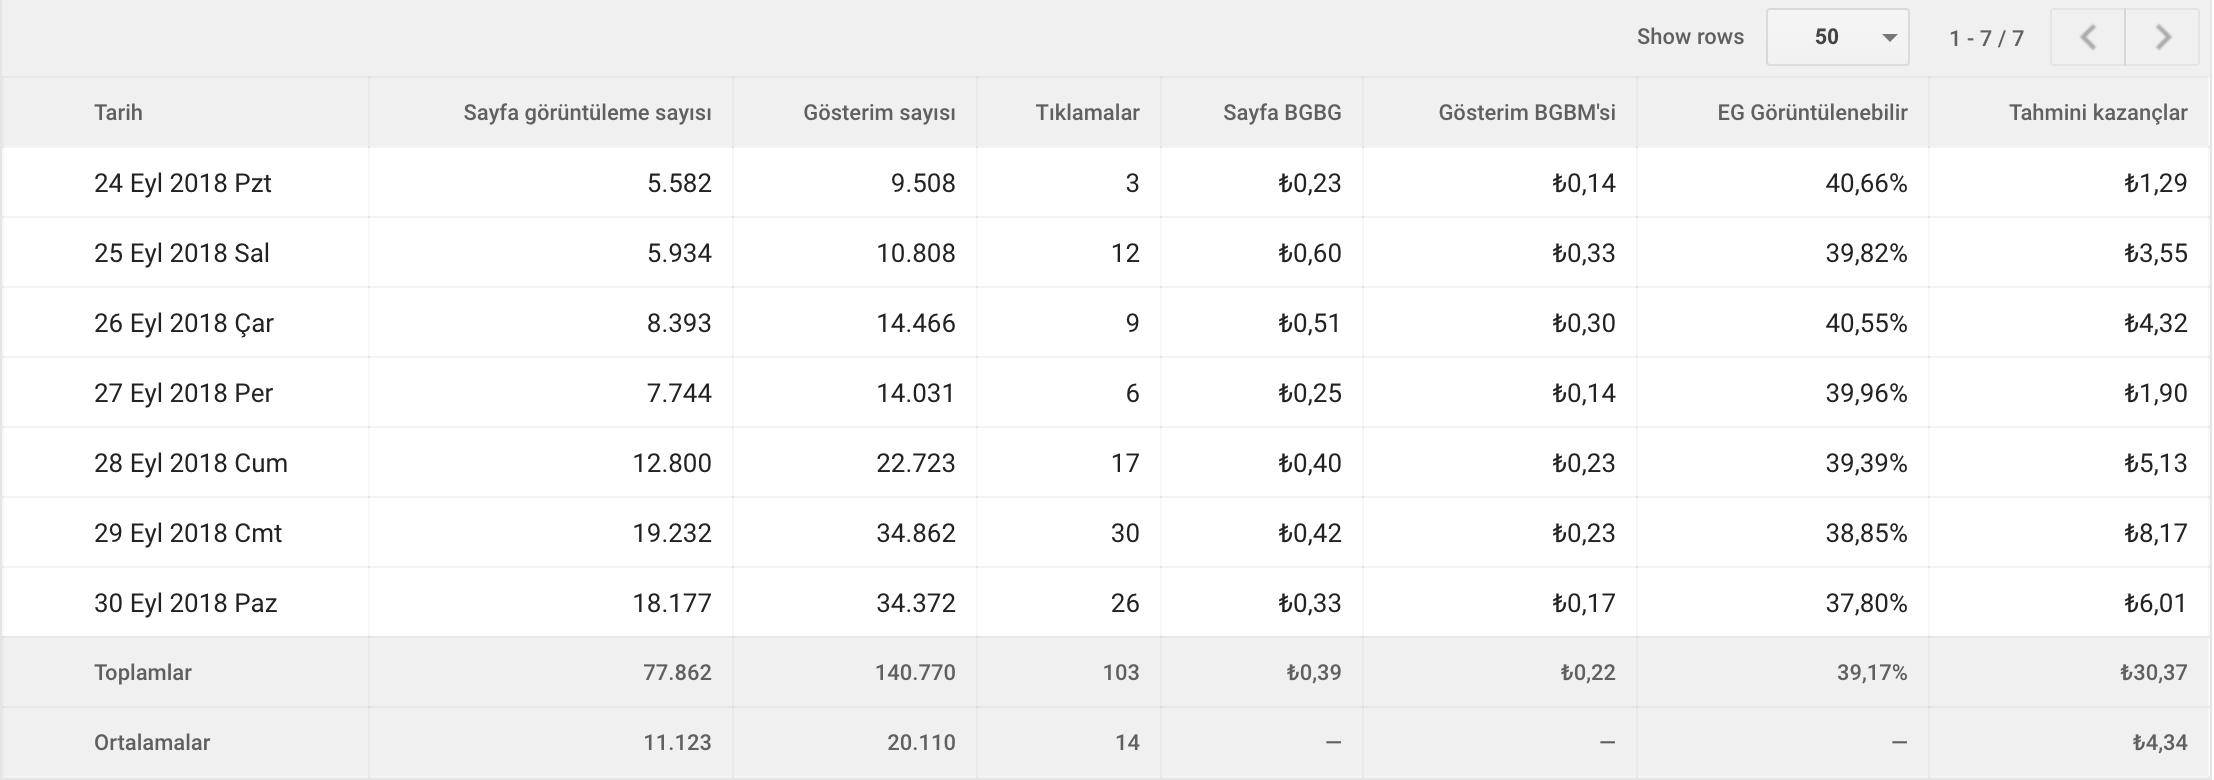Select the 25 Eyl 2018 Sal row

tap(1106, 253)
